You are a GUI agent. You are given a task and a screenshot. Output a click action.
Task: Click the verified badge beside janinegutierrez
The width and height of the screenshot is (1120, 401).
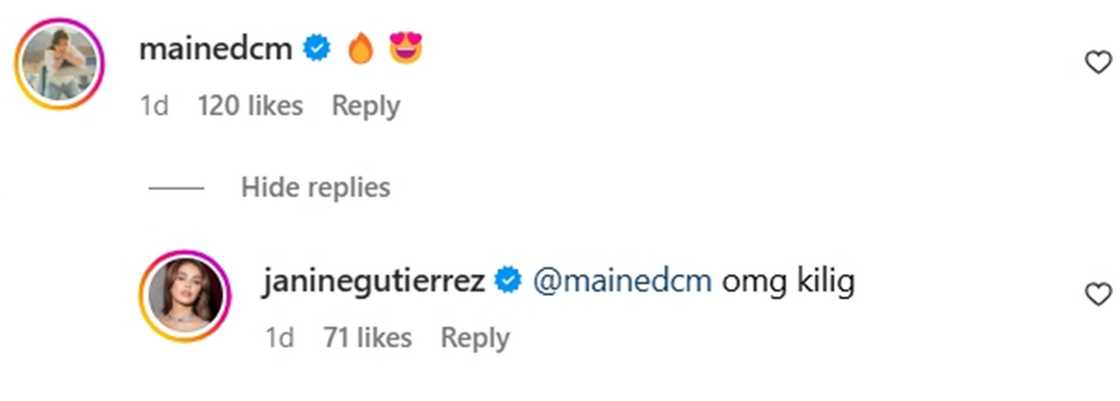point(510,282)
